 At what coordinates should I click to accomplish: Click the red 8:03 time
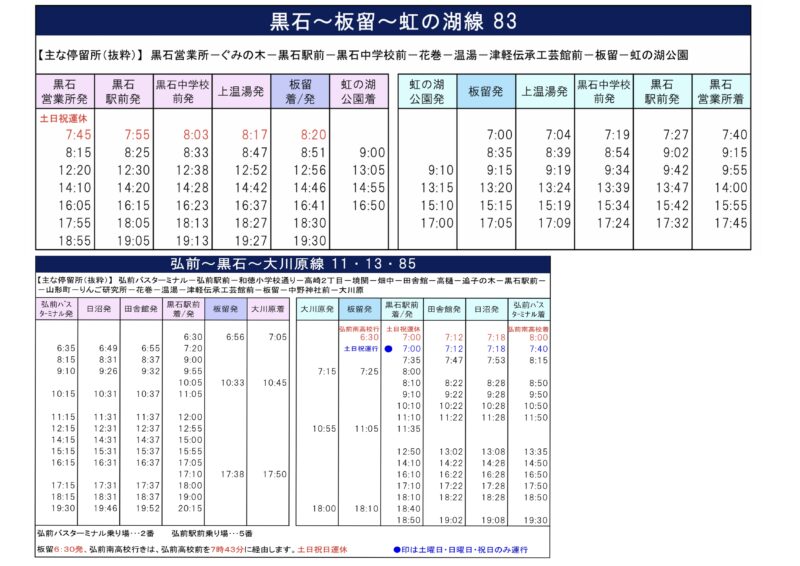tap(196, 135)
